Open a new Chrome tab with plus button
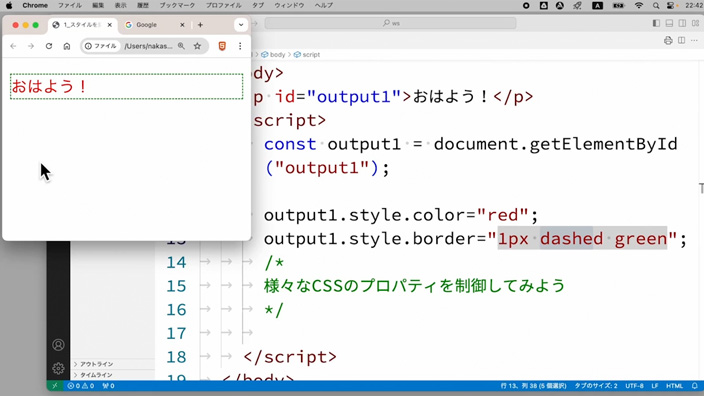Screen dimensions: 704x396 click(x=200, y=25)
